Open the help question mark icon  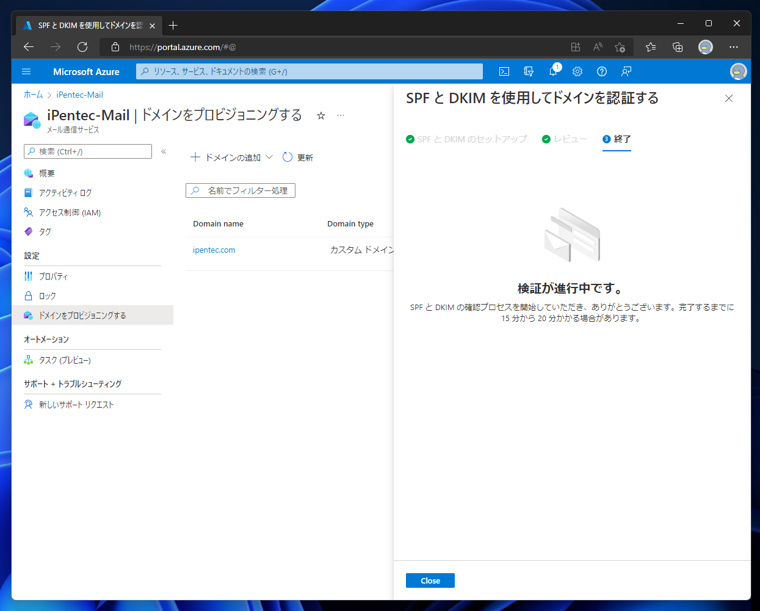click(602, 72)
